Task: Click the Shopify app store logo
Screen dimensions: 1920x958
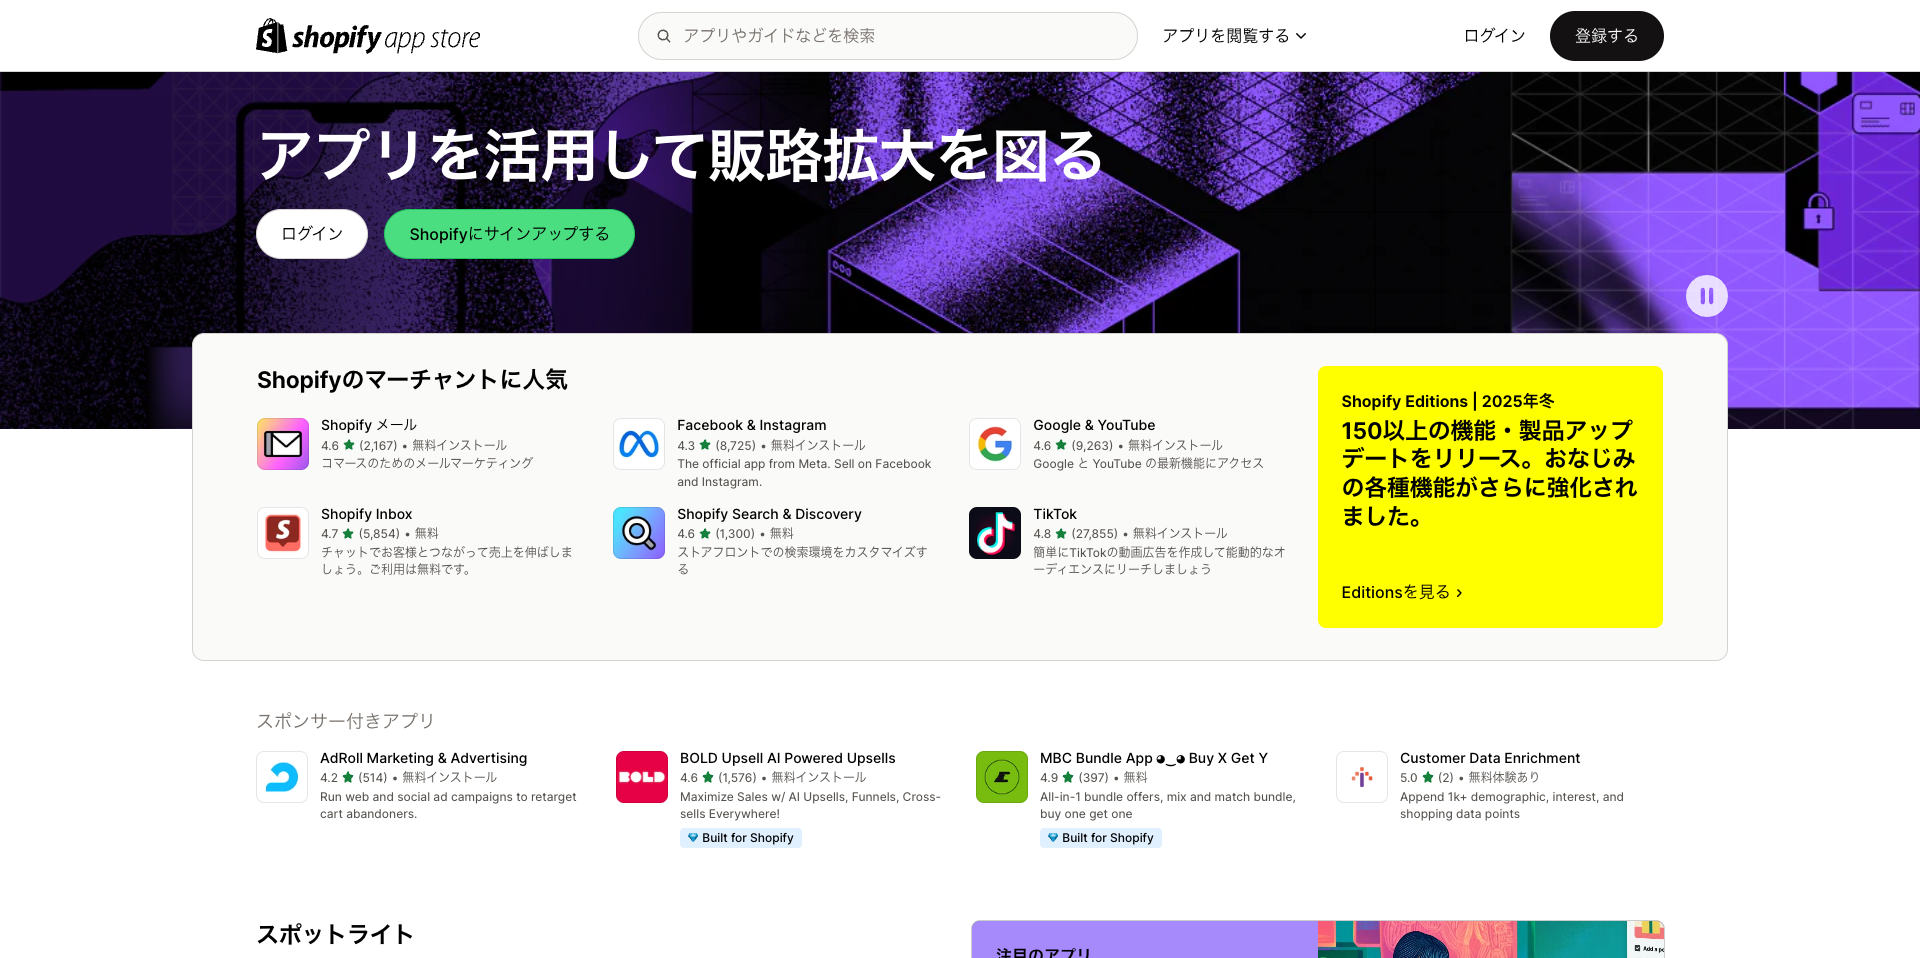Action: pos(368,37)
